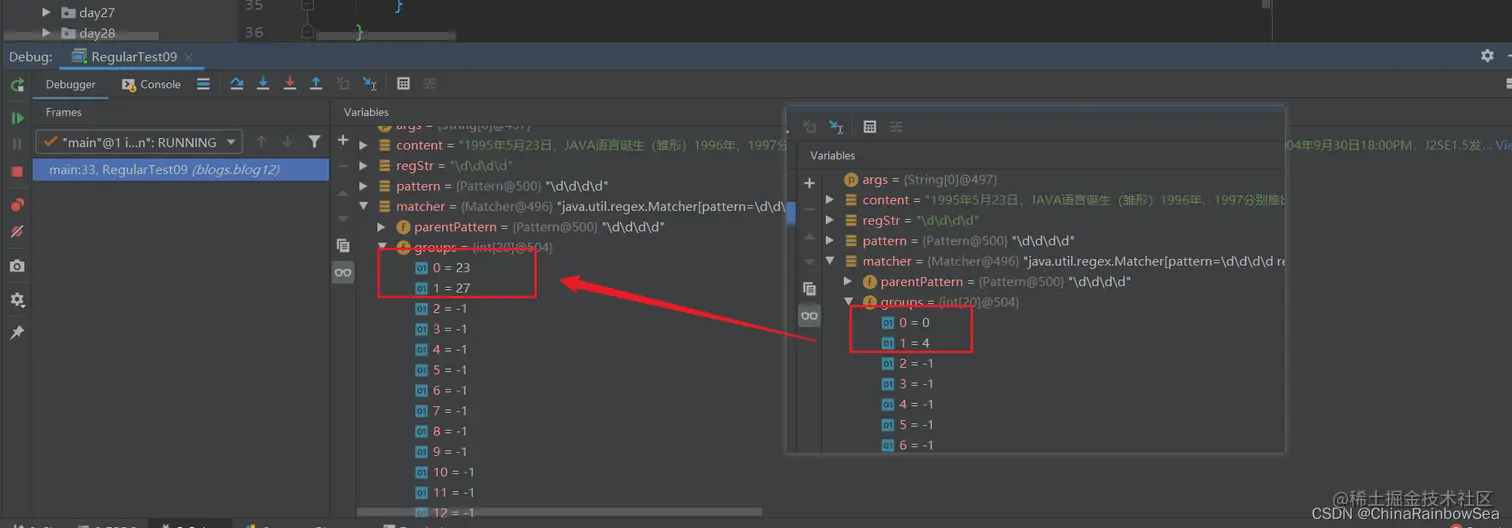
Task: Expand the pattern node in the main Variables panel
Action: [364, 186]
